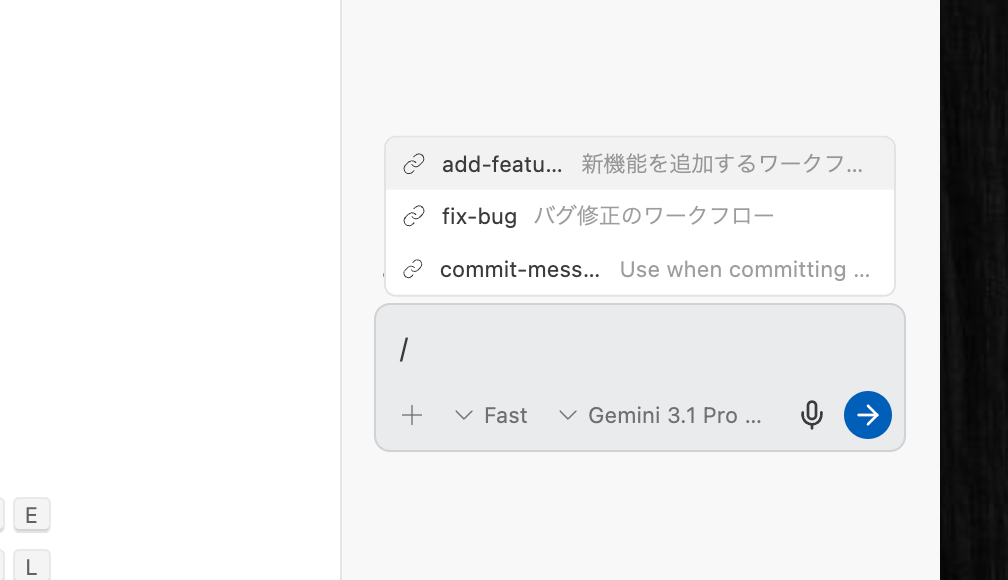Click the link icon next to fix-bug
Screen dimensions: 1008x580
(x=414, y=216)
